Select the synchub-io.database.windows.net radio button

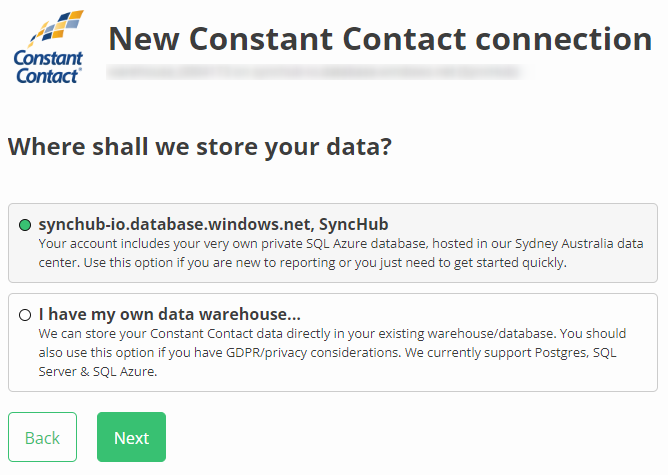click(x=25, y=225)
